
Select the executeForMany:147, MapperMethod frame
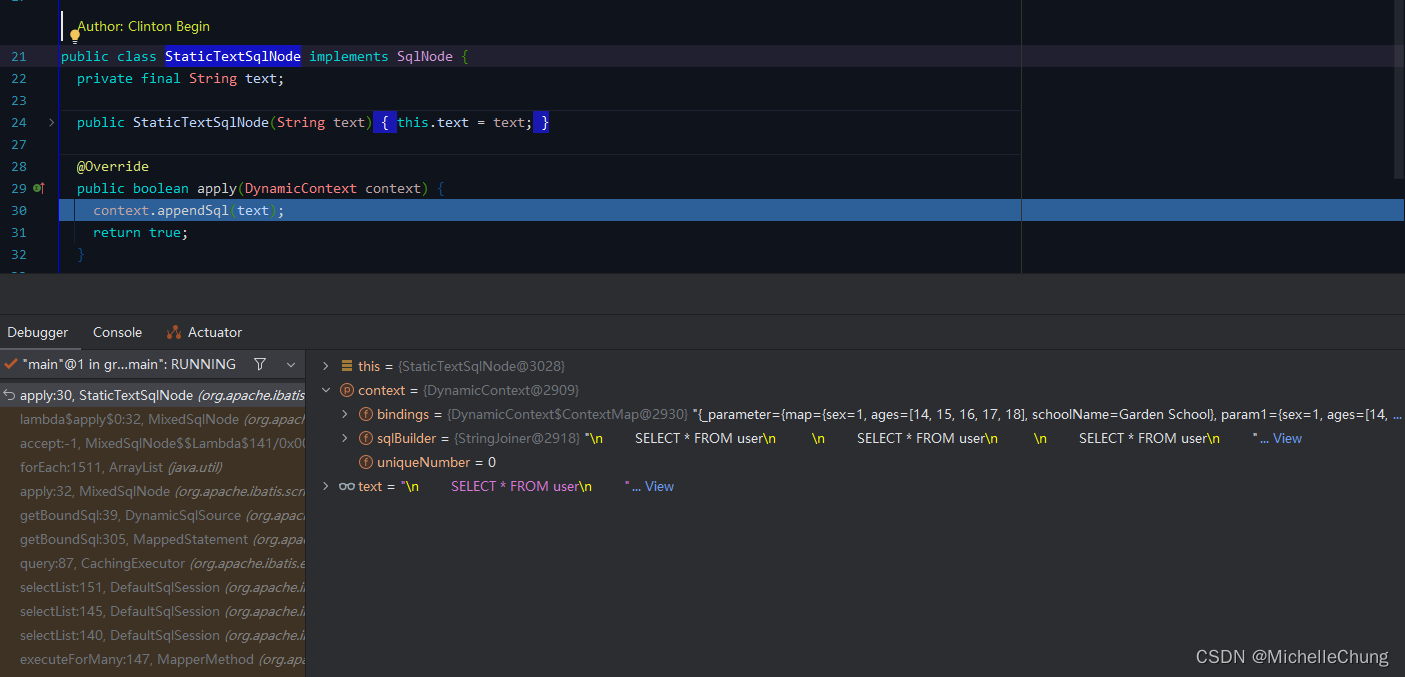pos(153,659)
